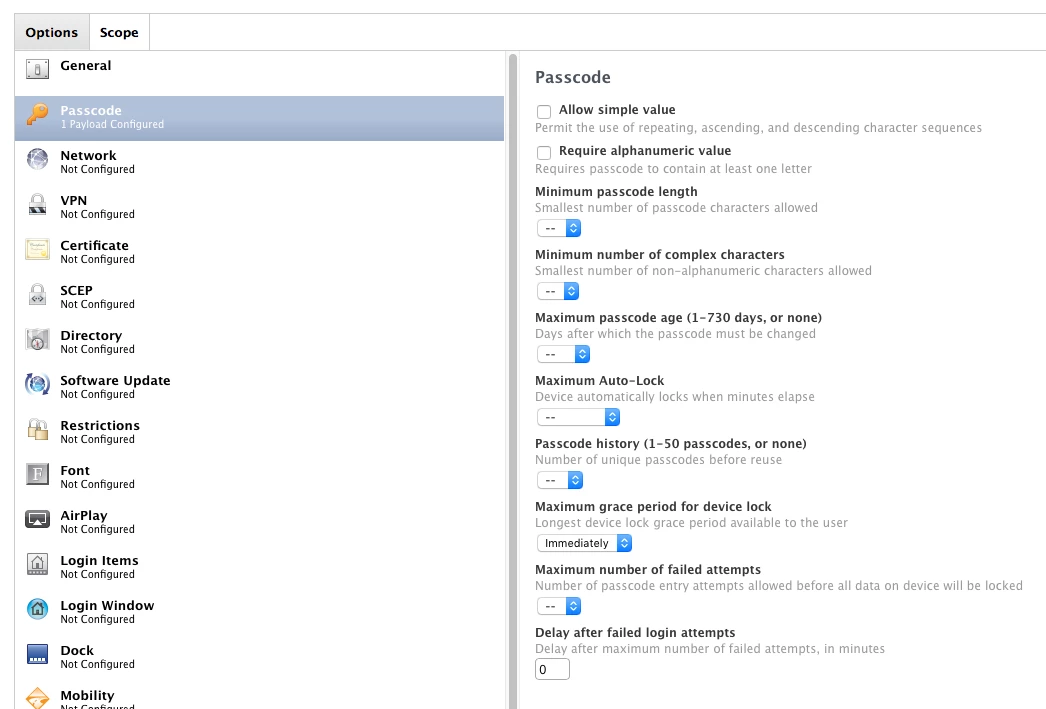Viewport: 1046px width, 709px height.
Task: Click the Dock icon
Action: 37,655
